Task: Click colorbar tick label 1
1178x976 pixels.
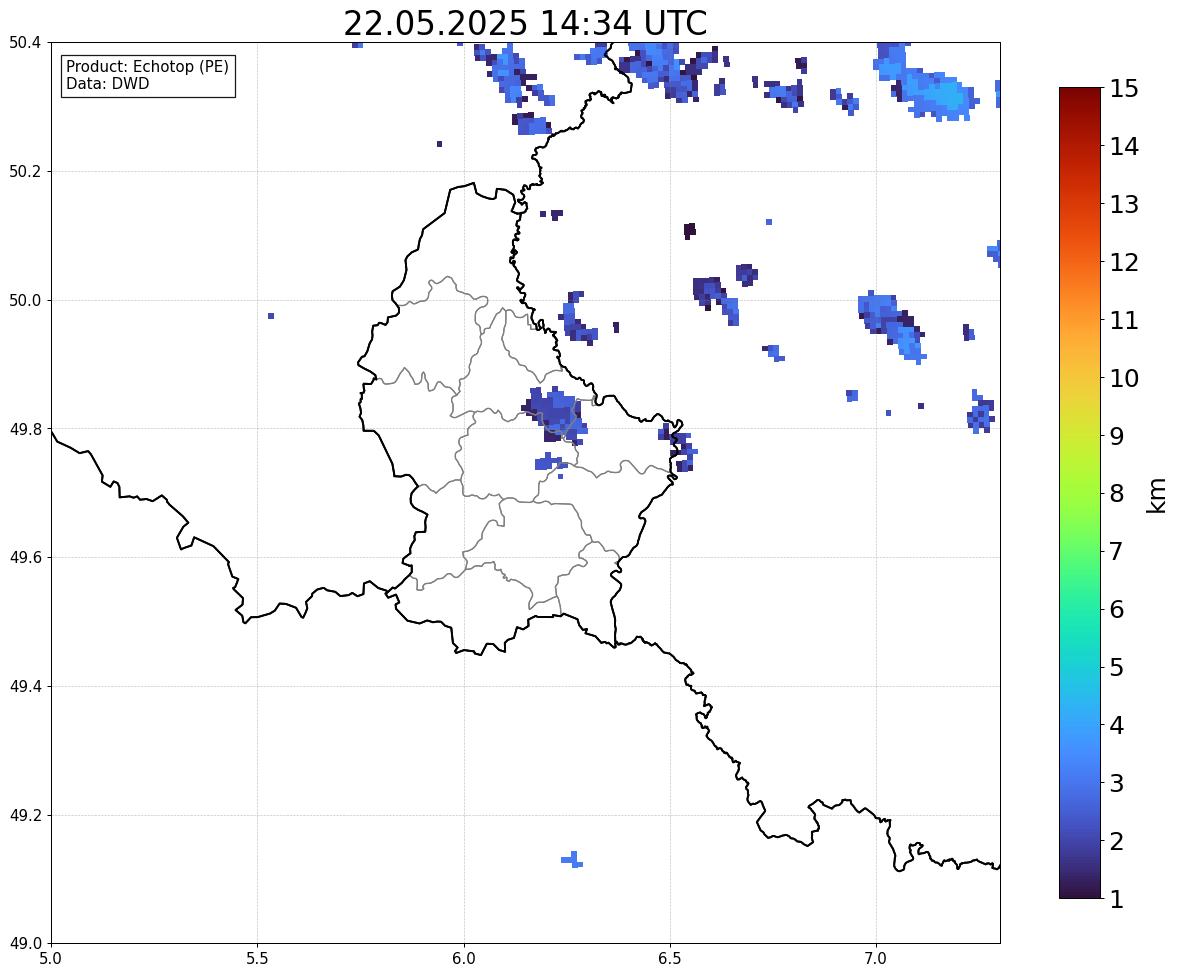Action: 1117,899
